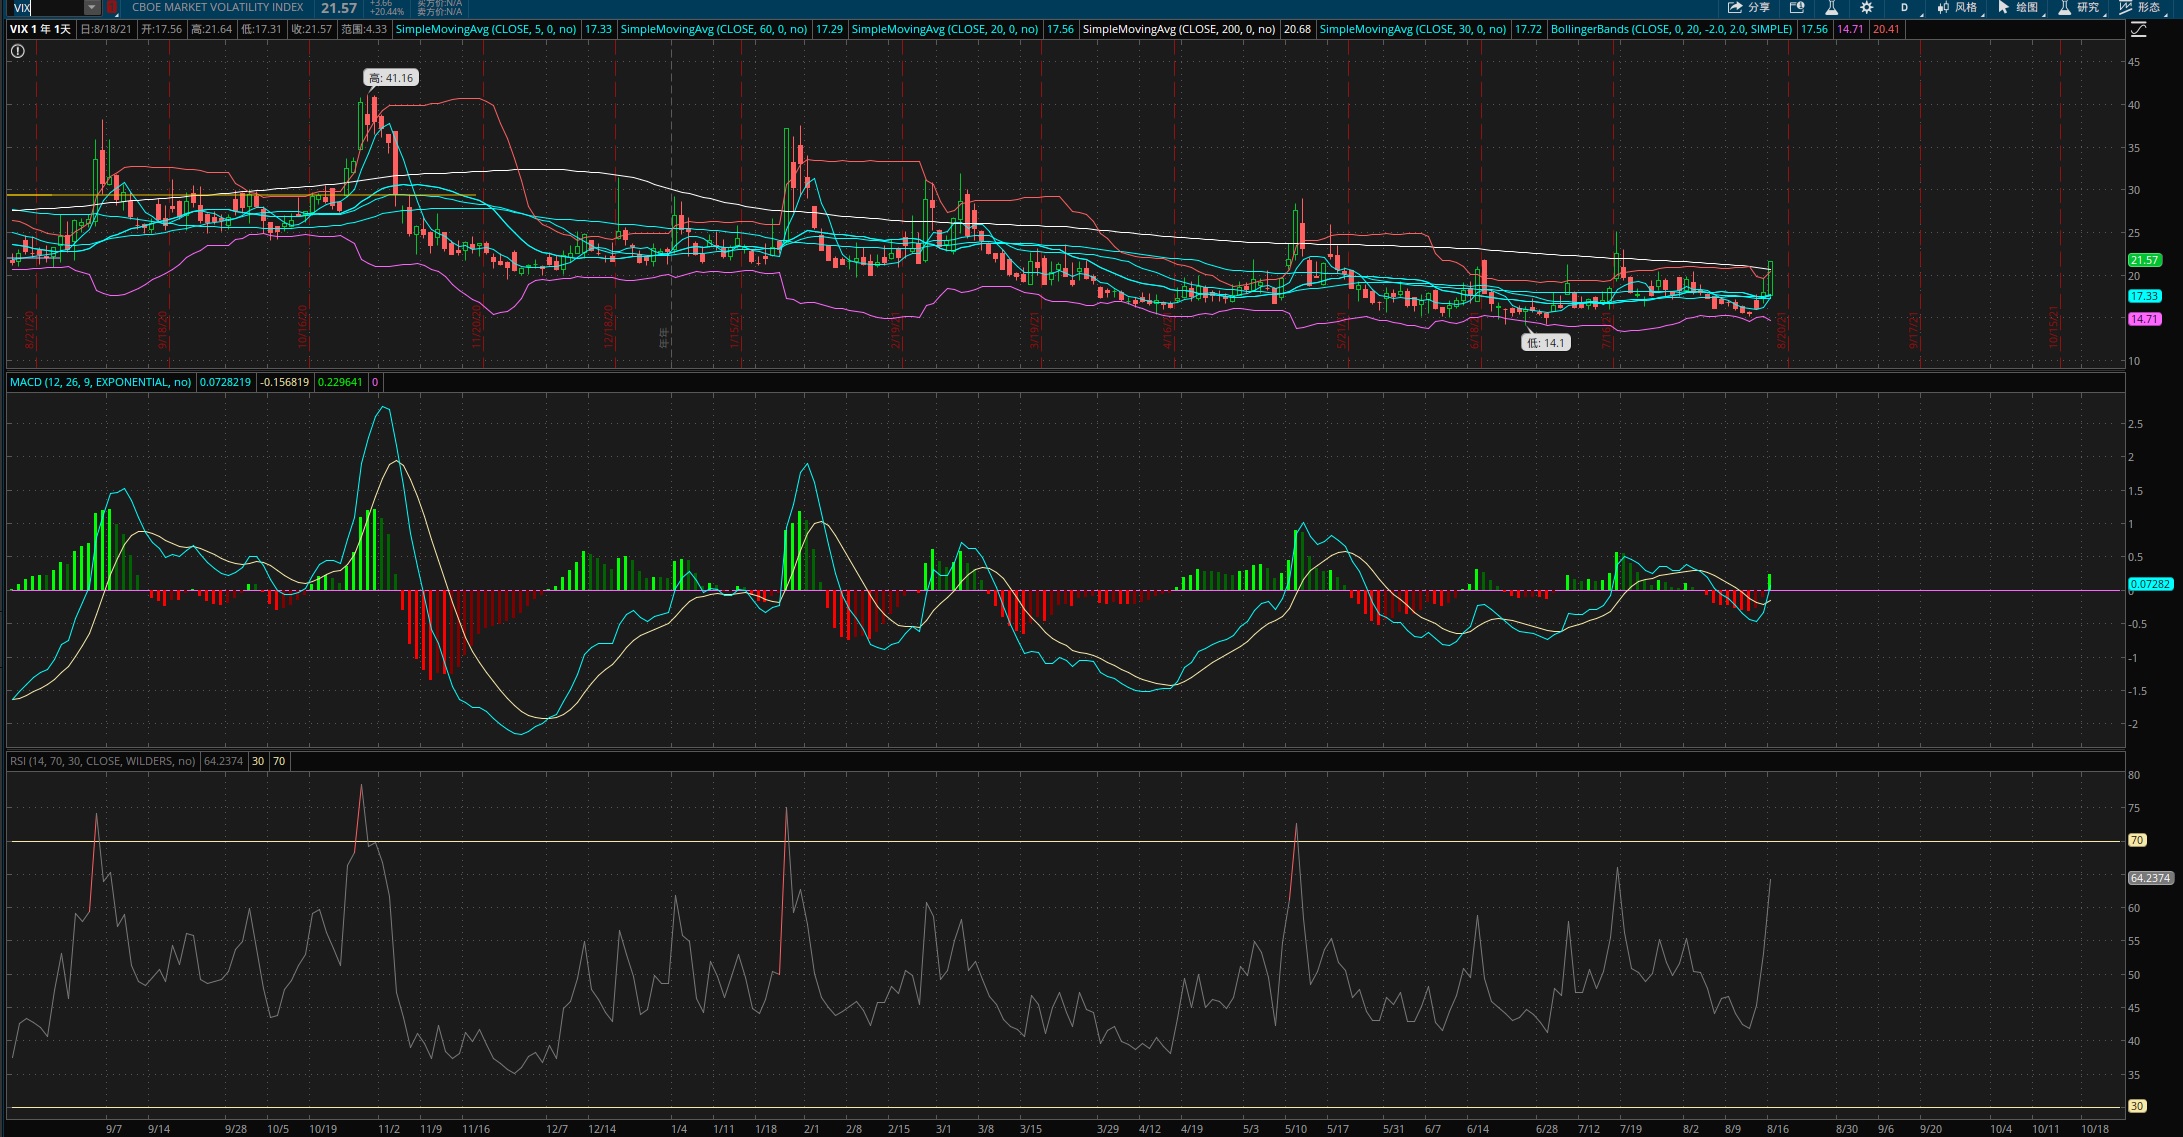Click the Bollinger upper band value 20.41
Screen dimensions: 2183x1137
1886,29
